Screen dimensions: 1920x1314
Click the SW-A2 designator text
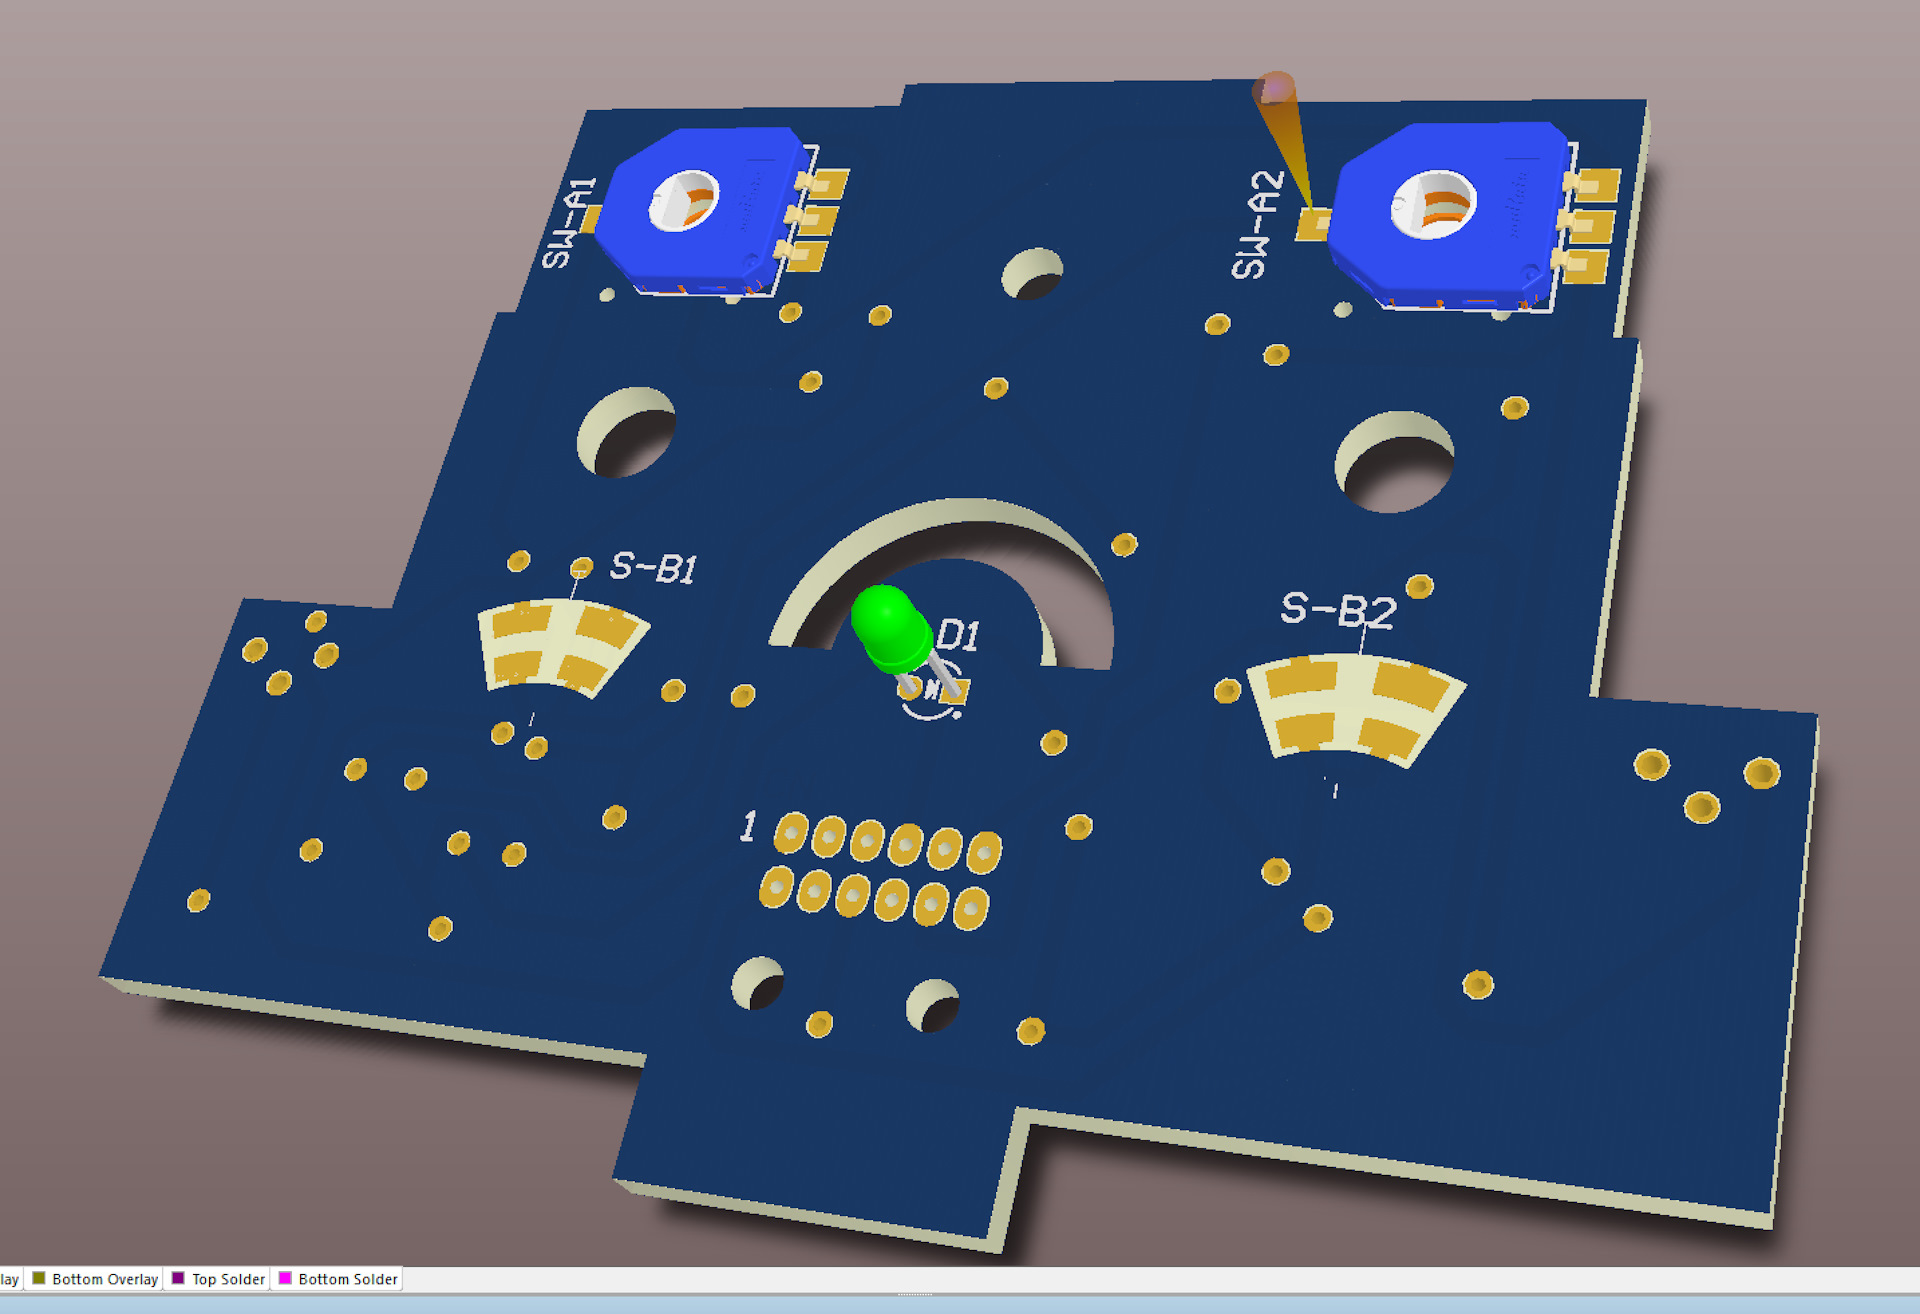(x=1256, y=224)
